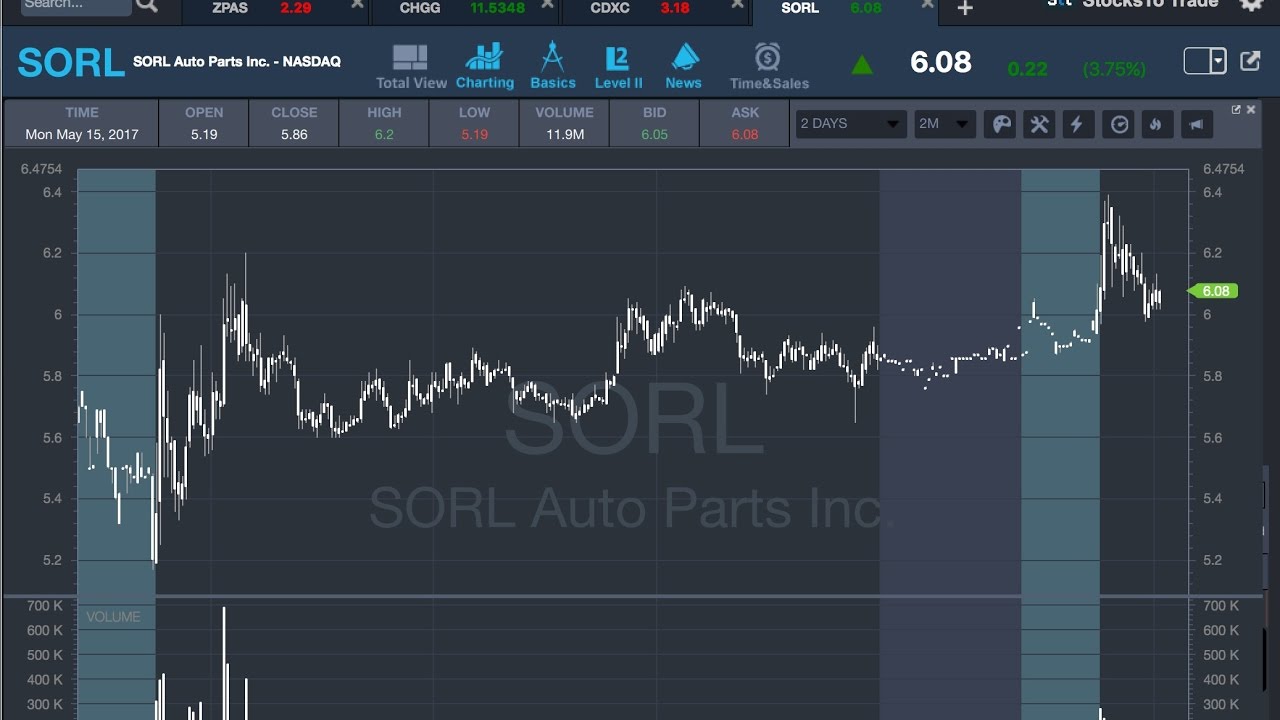Screen dimensions: 1280x720
Task: Switch to the CDXC tab
Action: [655, 10]
